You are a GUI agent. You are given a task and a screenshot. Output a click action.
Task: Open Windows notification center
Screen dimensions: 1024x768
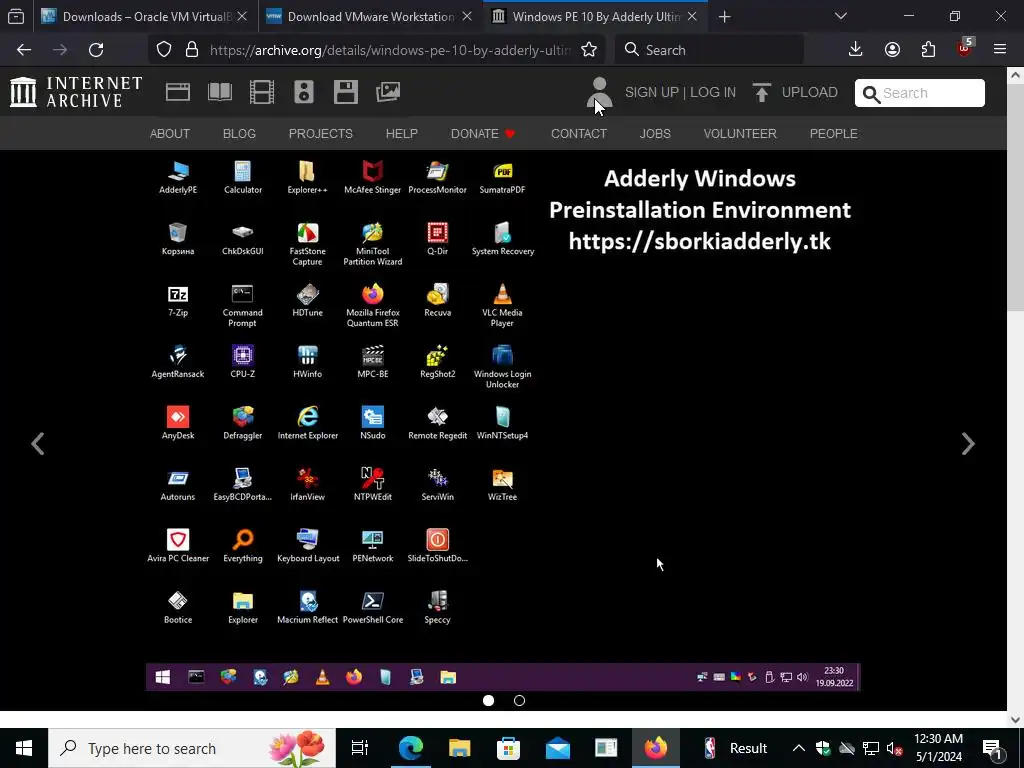coord(993,748)
